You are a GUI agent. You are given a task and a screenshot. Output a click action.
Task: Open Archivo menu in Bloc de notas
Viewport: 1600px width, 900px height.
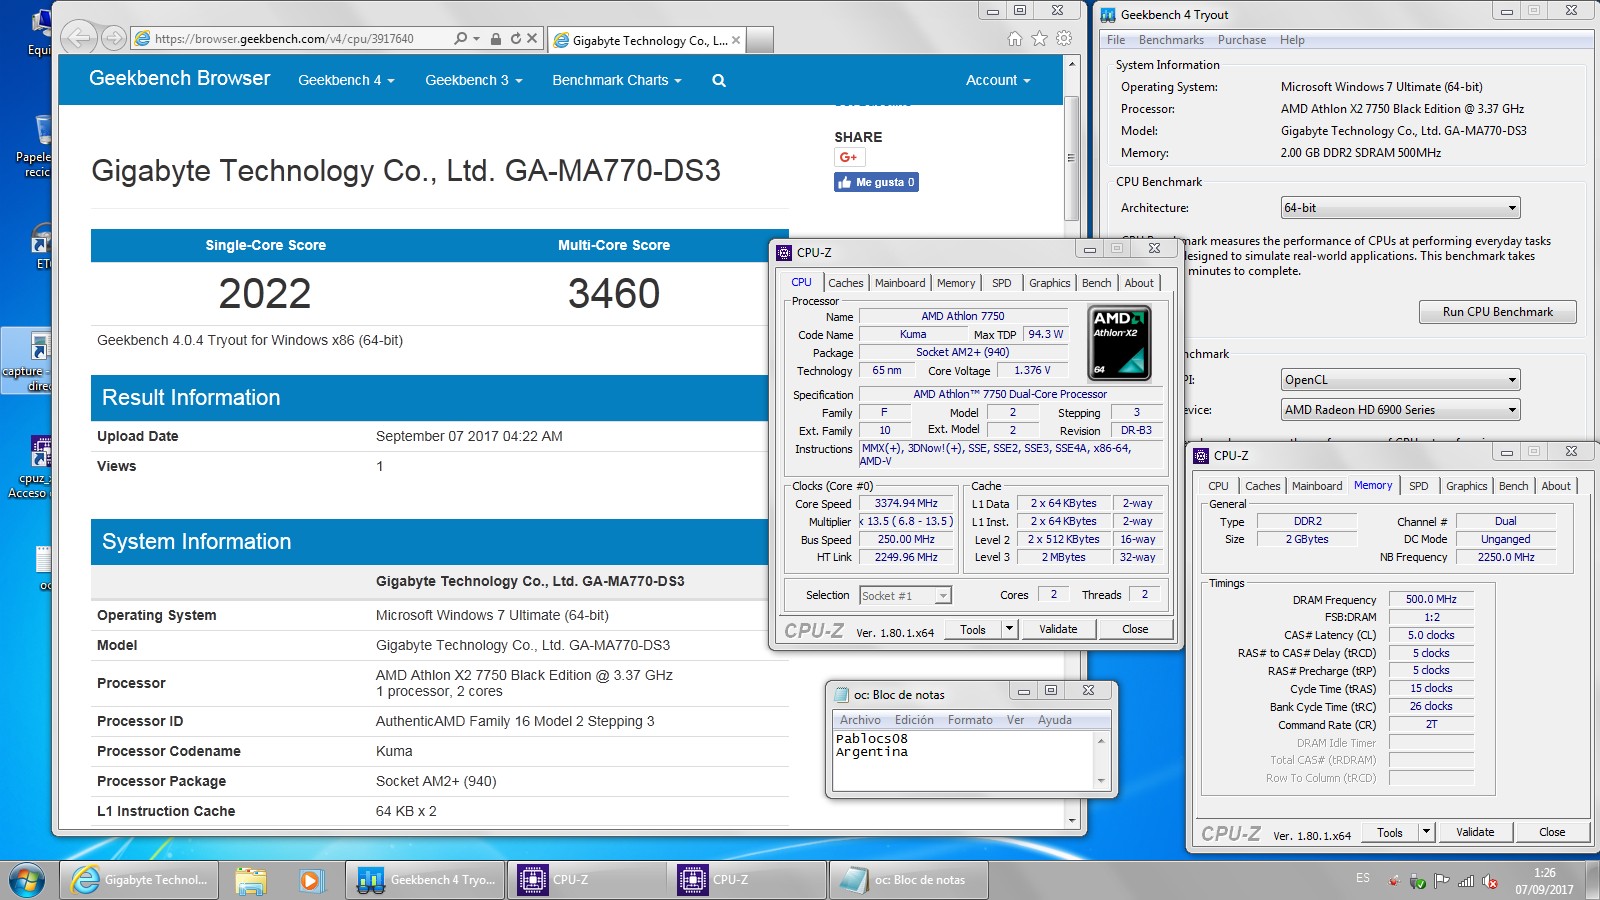click(860, 720)
